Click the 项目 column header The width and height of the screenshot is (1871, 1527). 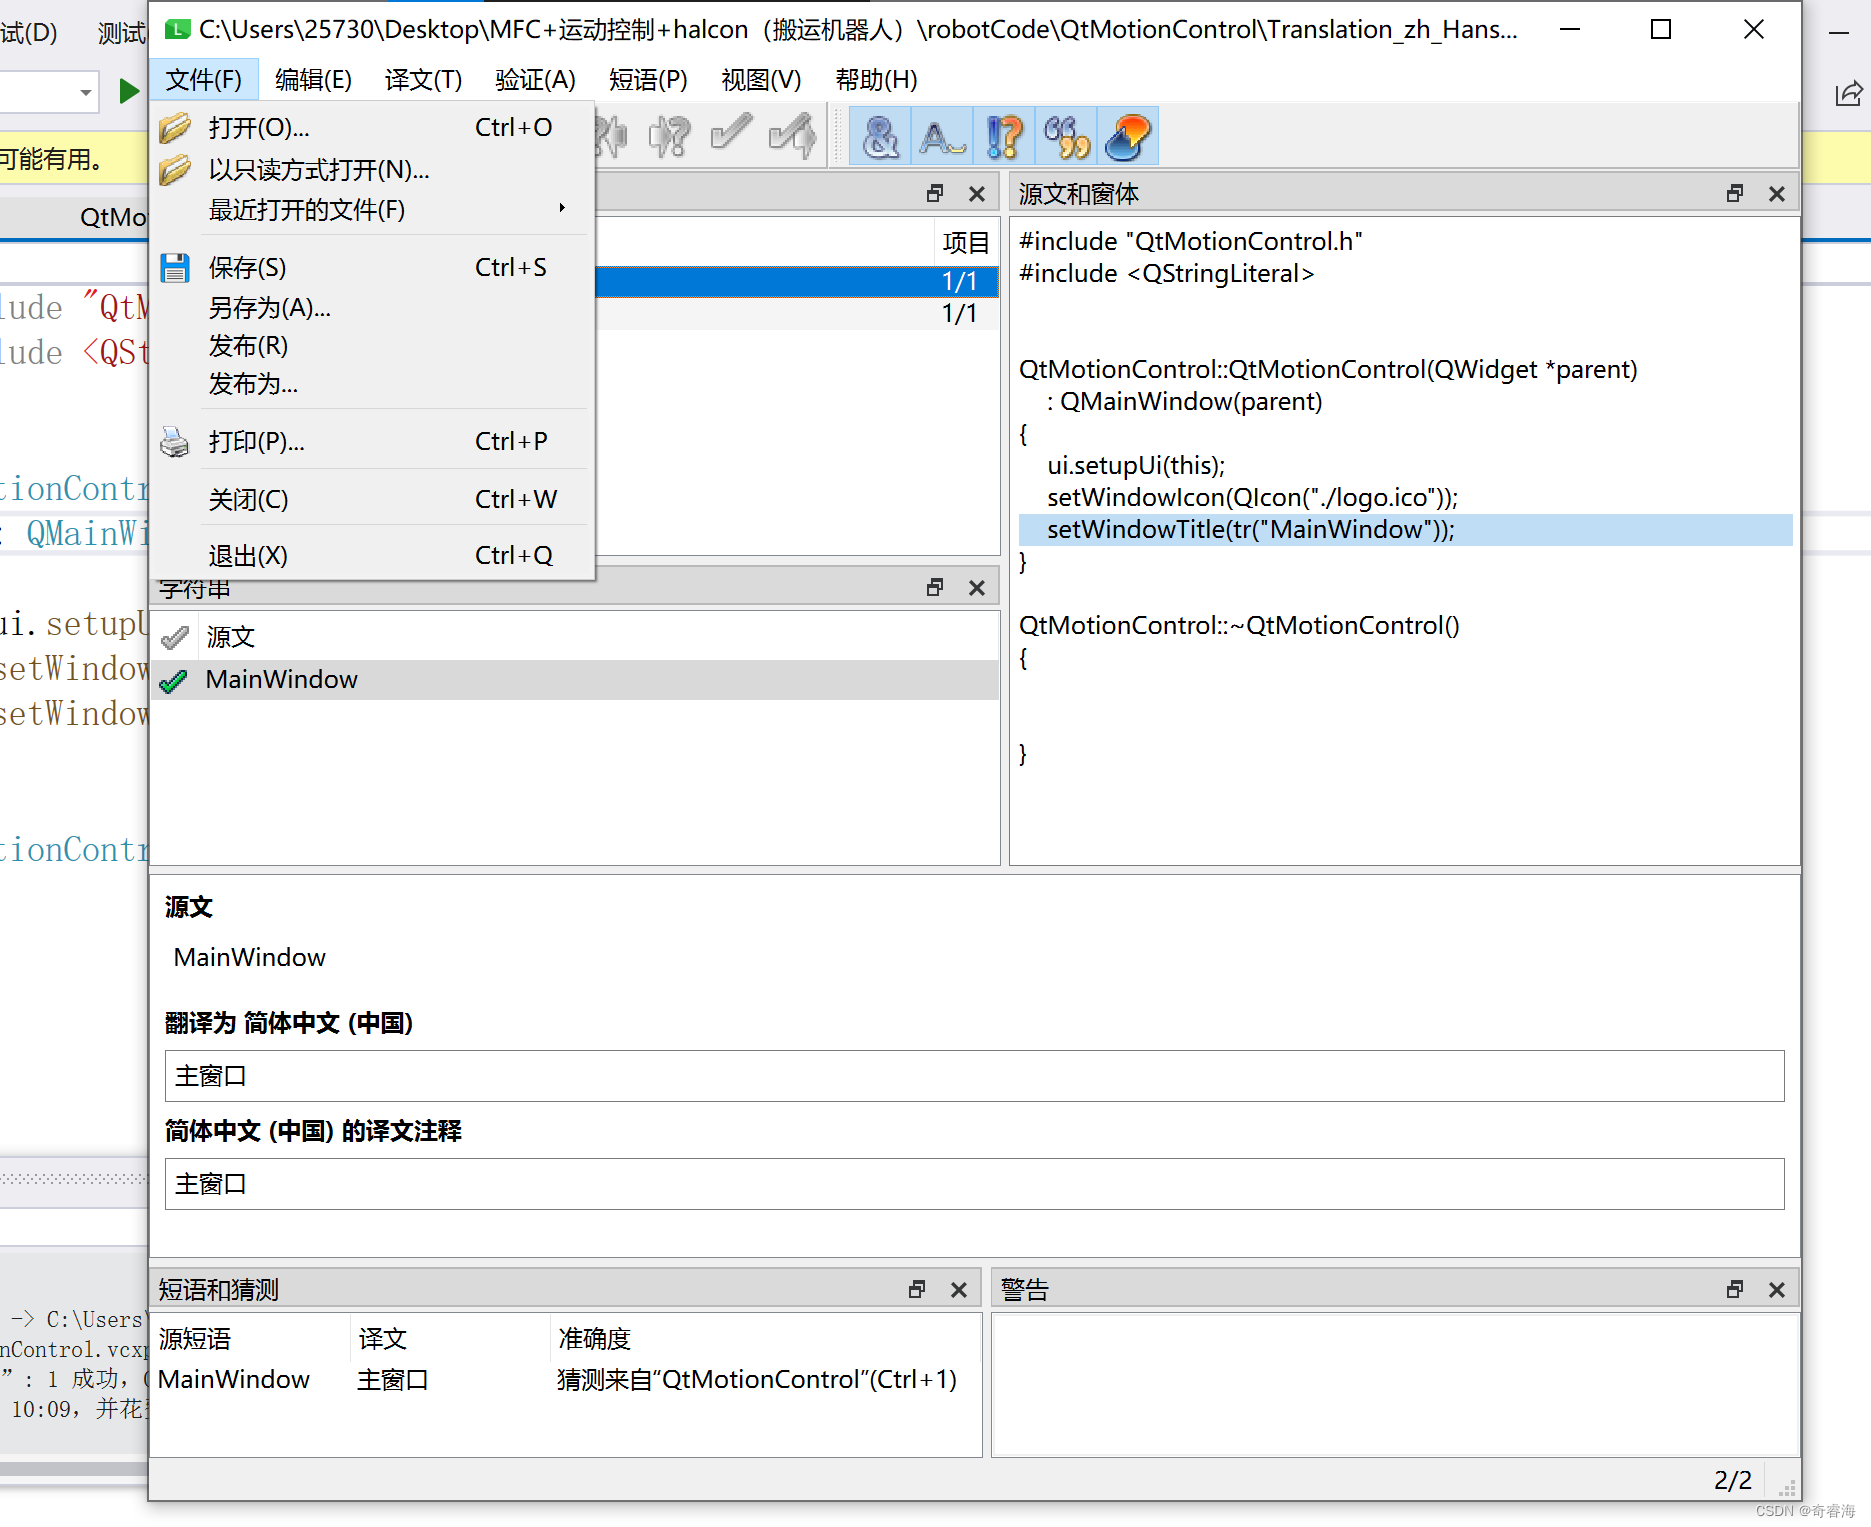click(x=965, y=243)
